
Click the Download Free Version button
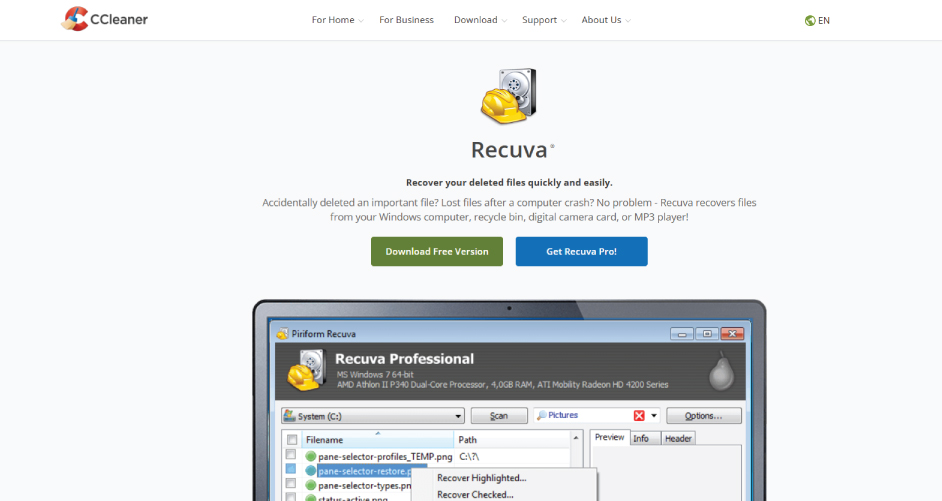tap(437, 252)
